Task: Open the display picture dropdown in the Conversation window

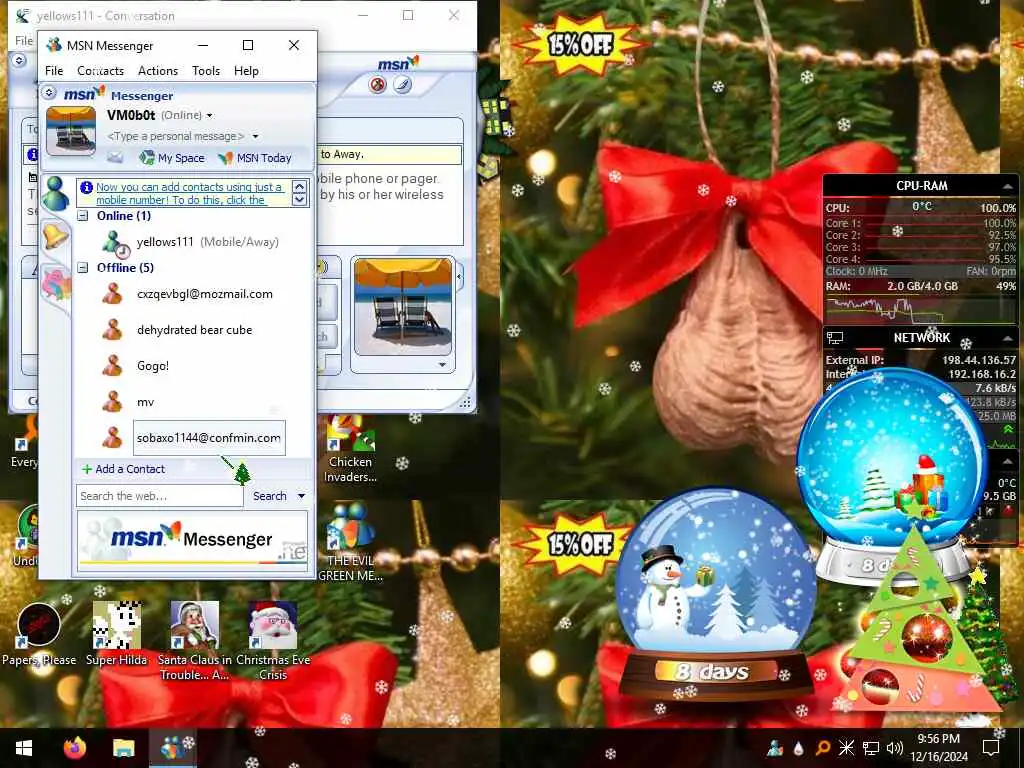Action: (x=442, y=365)
